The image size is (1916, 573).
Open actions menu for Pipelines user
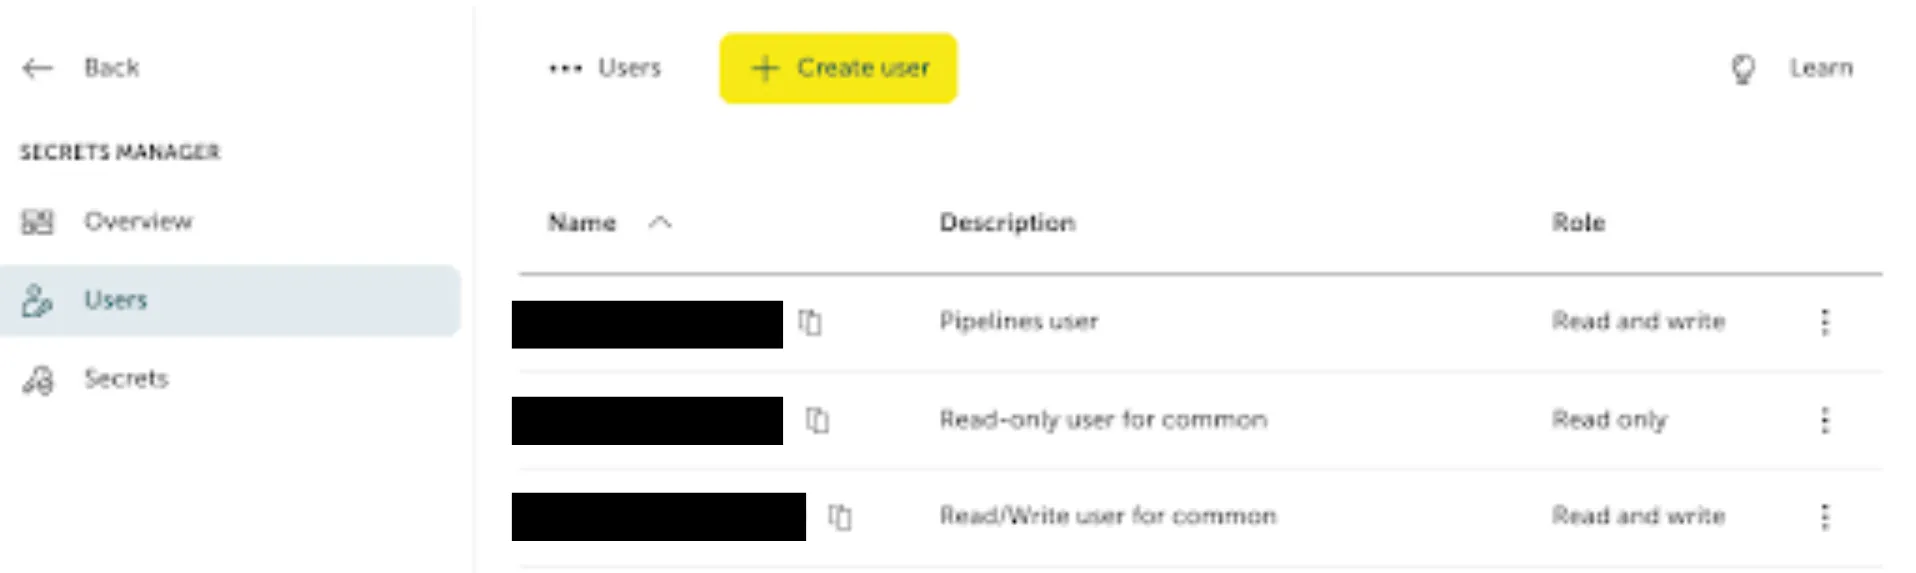[1825, 322]
